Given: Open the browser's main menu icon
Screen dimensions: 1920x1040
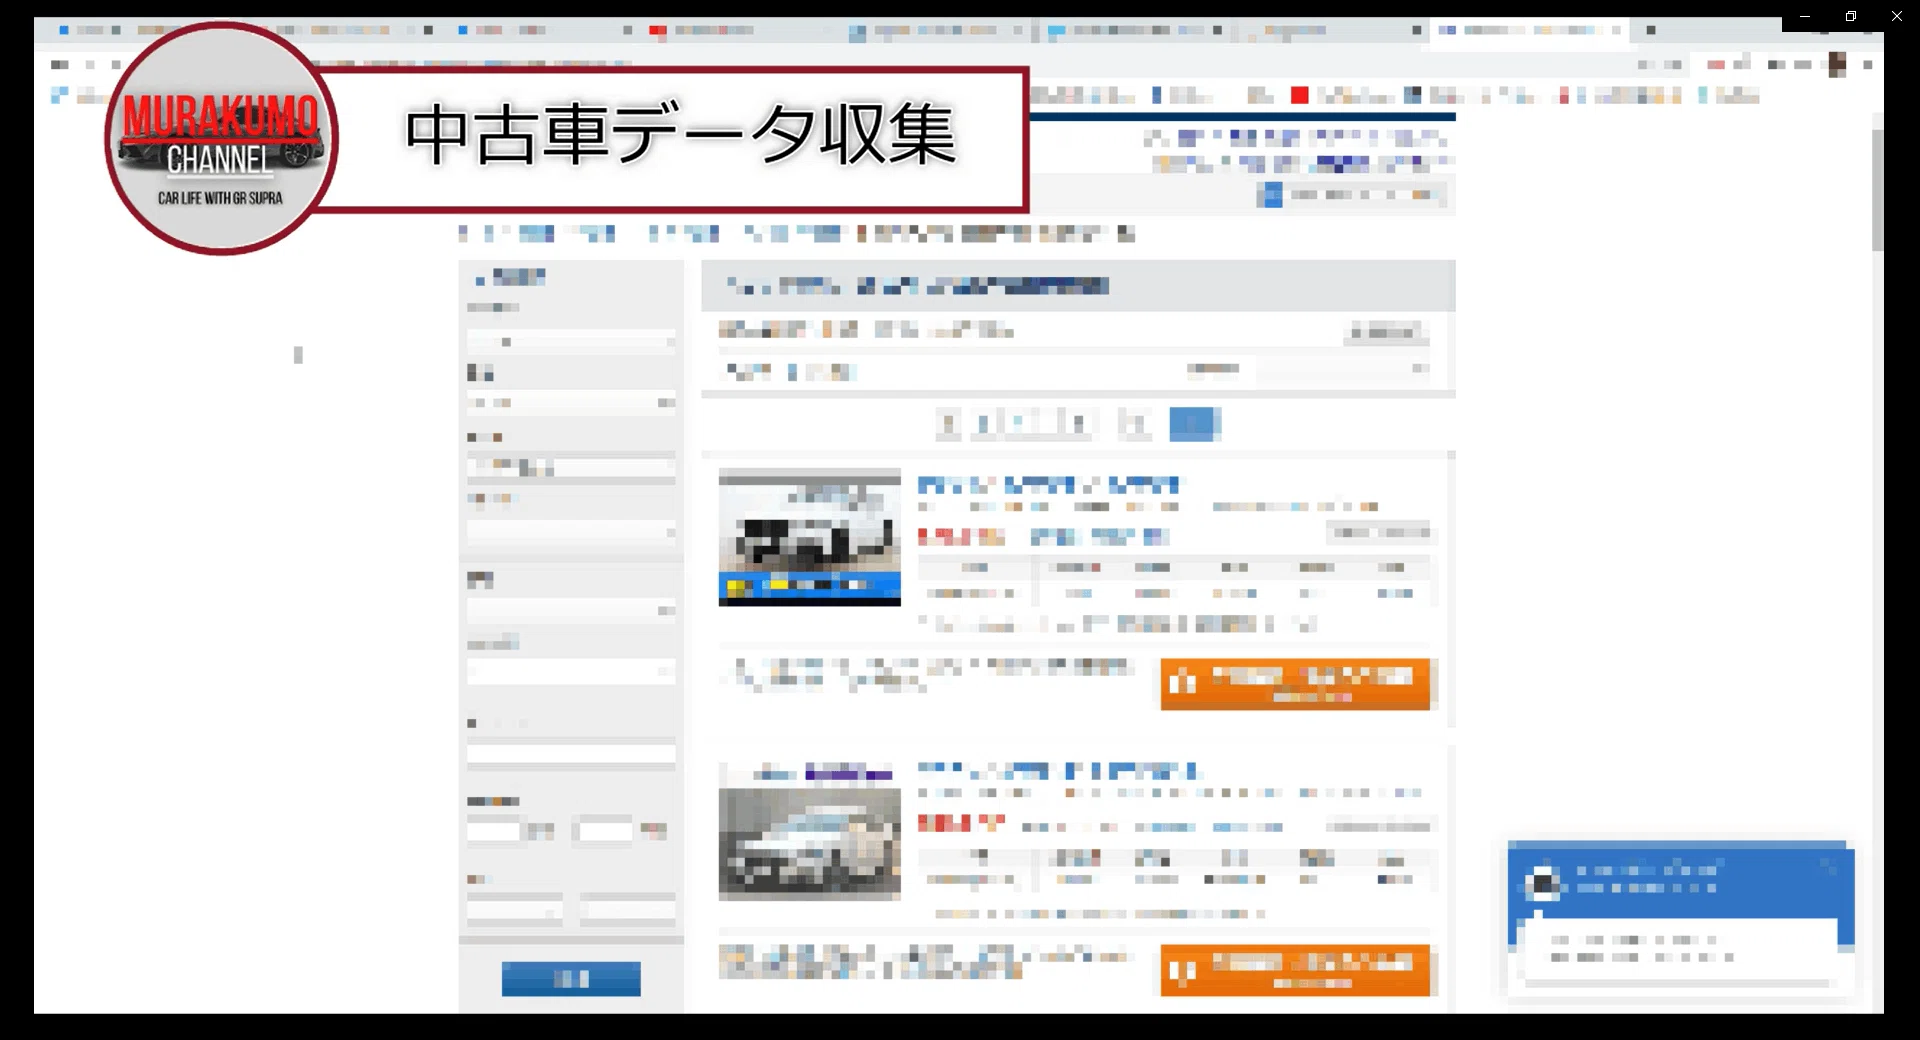Looking at the screenshot, I should [x=1867, y=65].
